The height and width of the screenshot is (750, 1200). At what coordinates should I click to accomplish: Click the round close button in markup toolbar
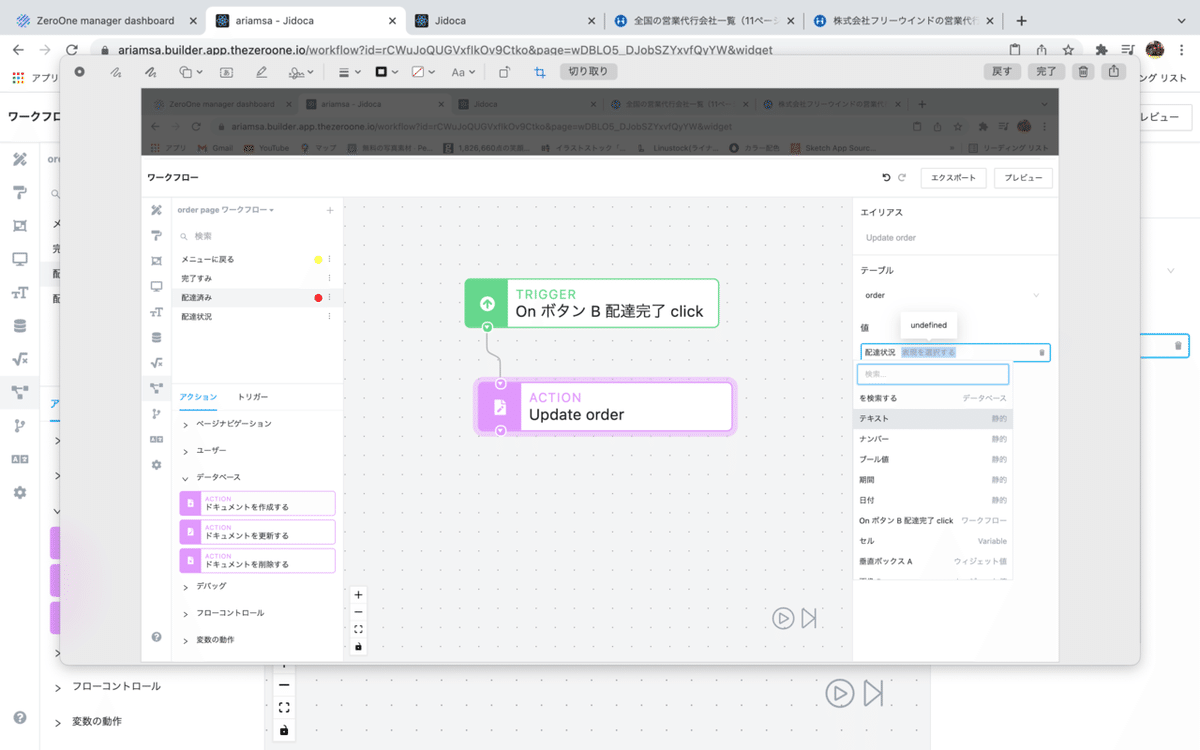point(80,72)
